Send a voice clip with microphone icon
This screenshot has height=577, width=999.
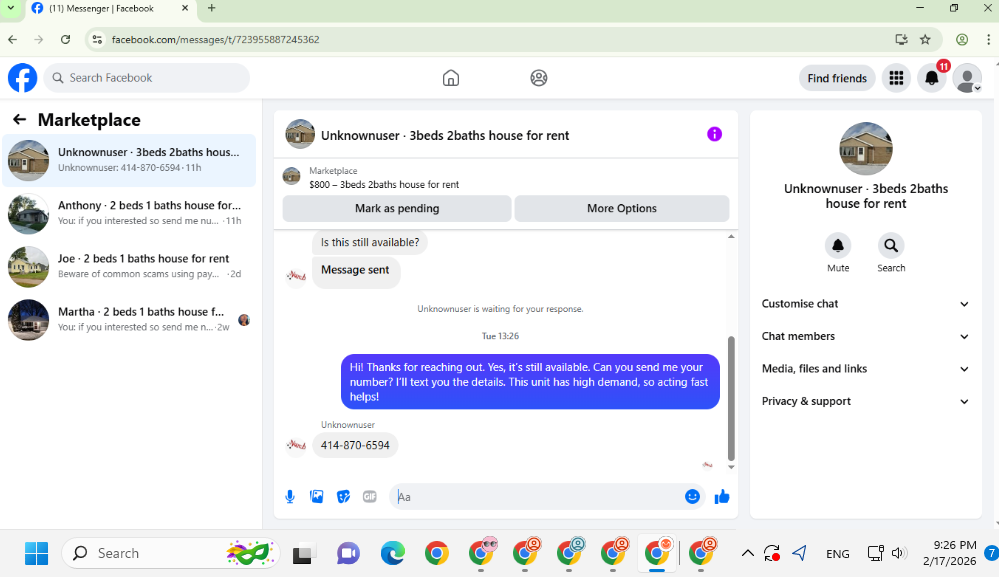(x=290, y=497)
